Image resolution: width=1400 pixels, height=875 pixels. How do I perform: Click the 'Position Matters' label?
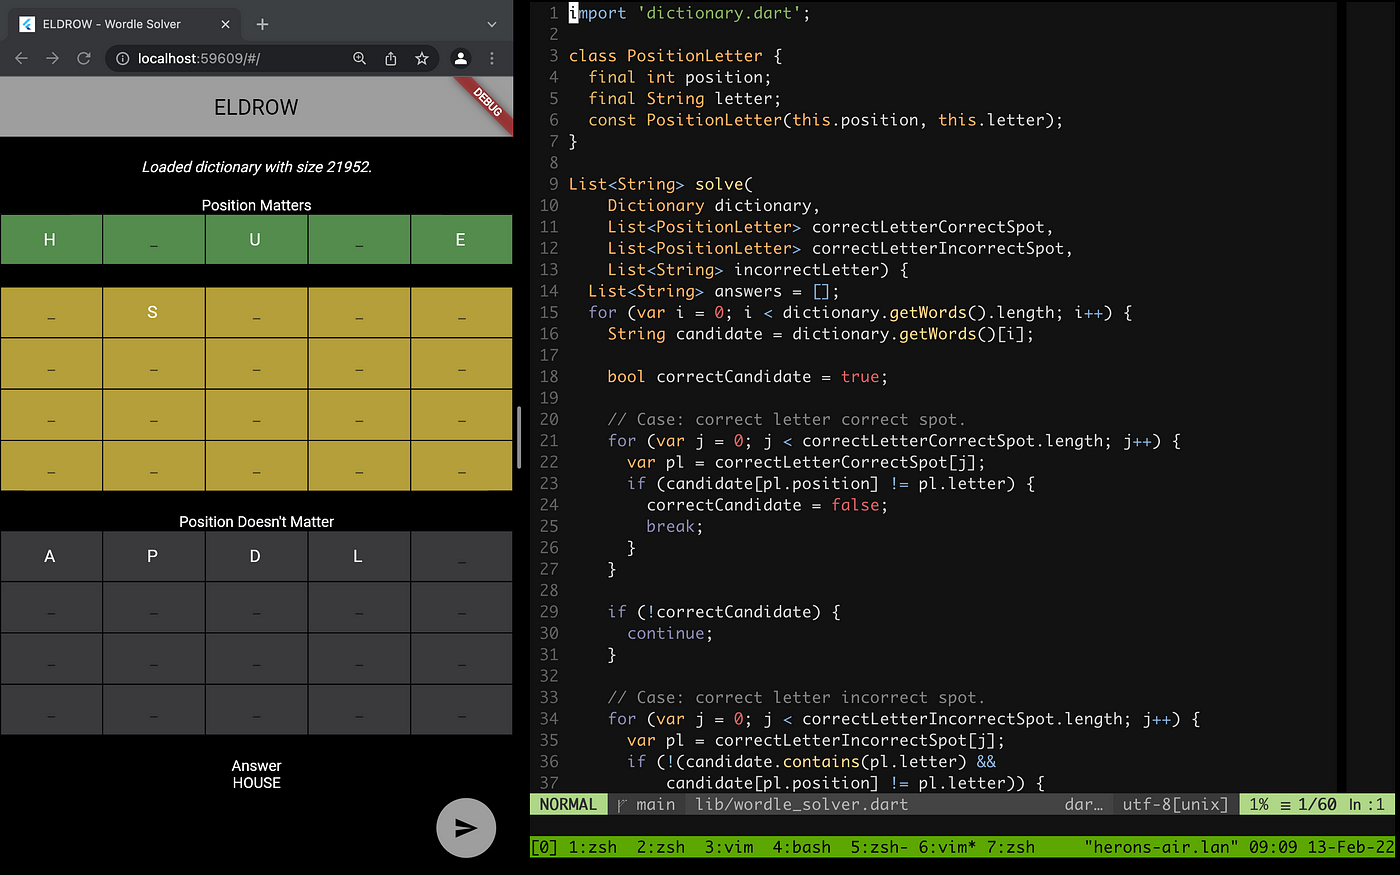(256, 205)
